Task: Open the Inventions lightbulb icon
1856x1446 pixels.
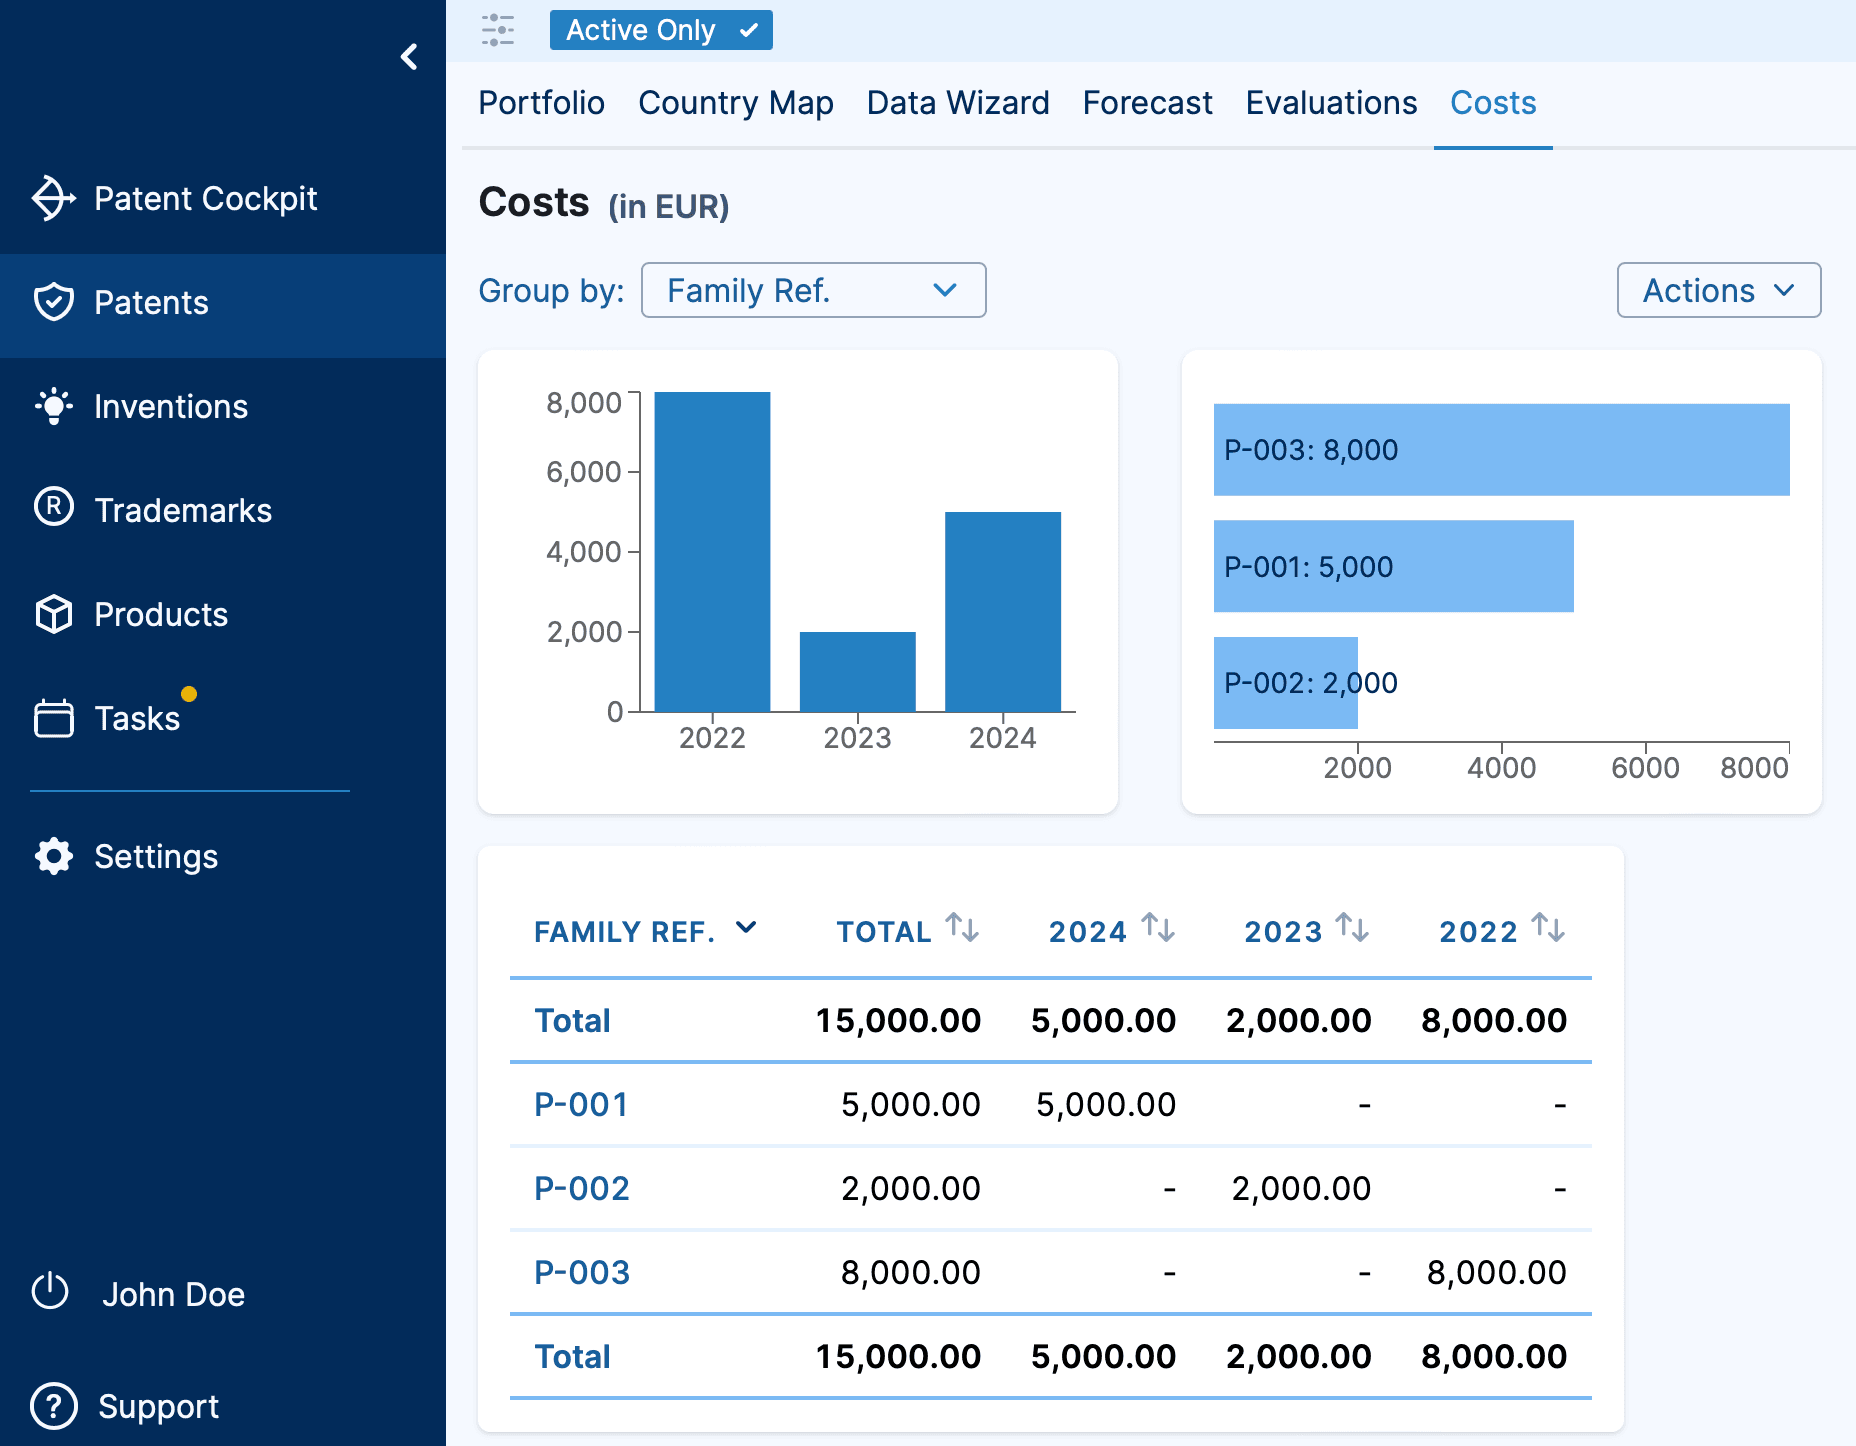Action: pyautogui.click(x=55, y=406)
